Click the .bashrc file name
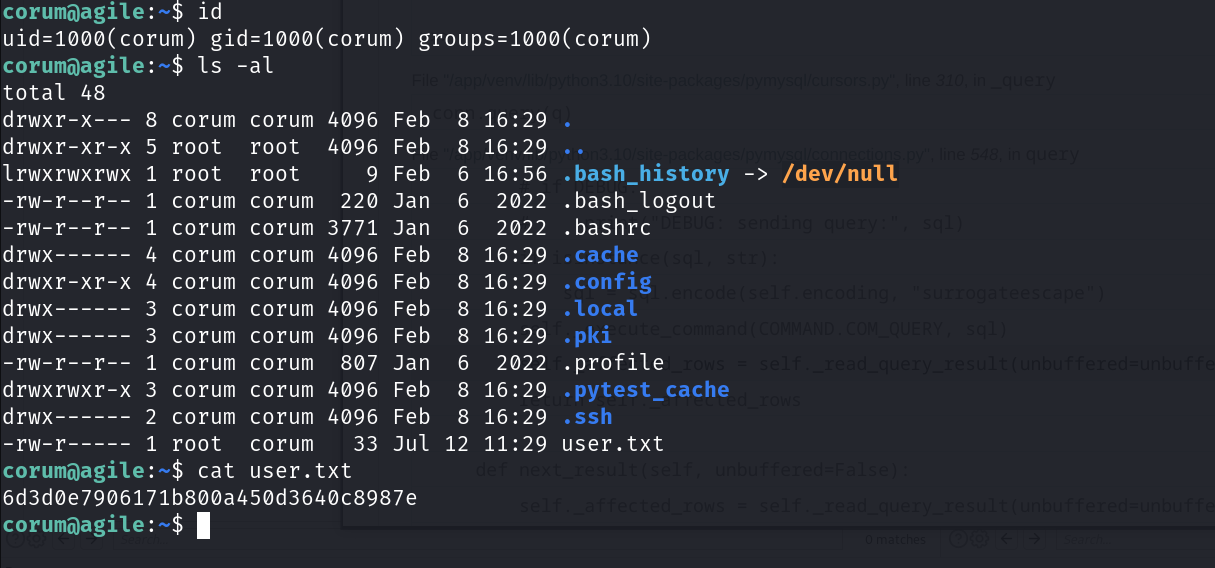The width and height of the screenshot is (1215, 568). coord(607,228)
